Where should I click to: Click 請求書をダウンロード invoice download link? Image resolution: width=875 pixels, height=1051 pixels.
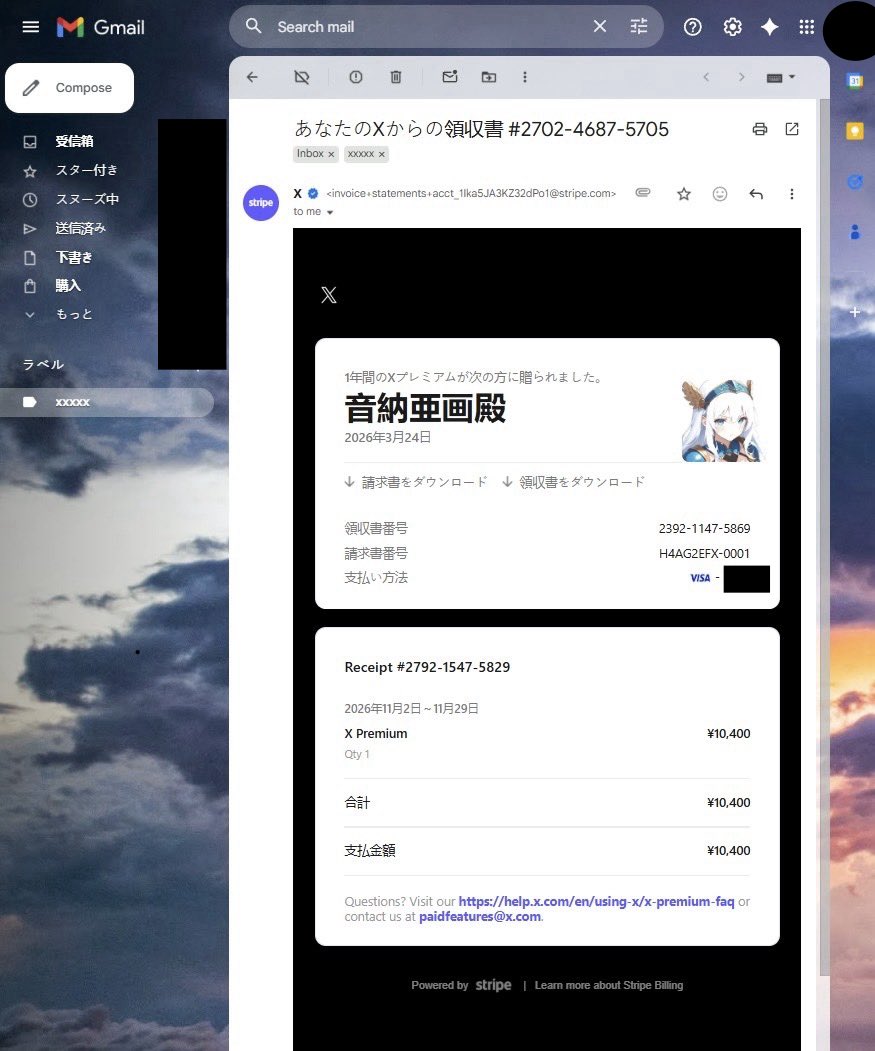pos(416,482)
